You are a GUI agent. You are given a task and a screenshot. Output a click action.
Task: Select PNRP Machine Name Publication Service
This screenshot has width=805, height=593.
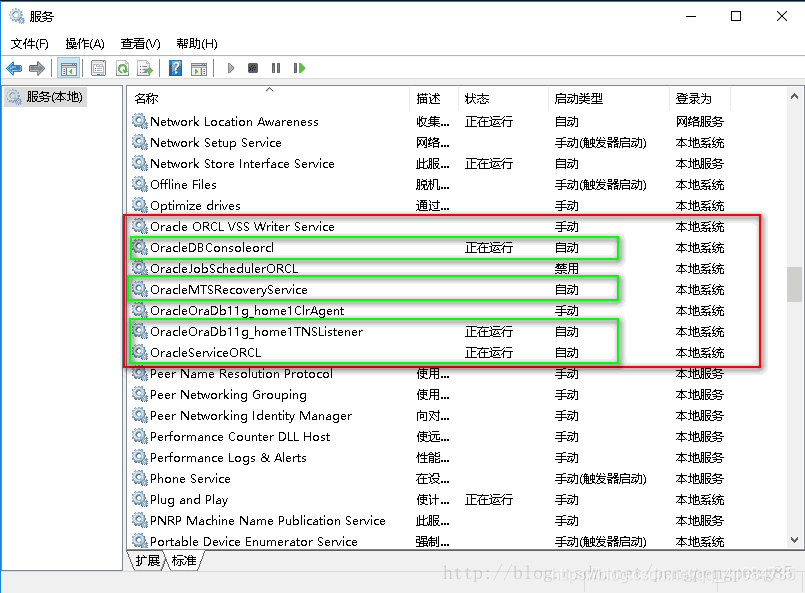[x=429, y=521]
